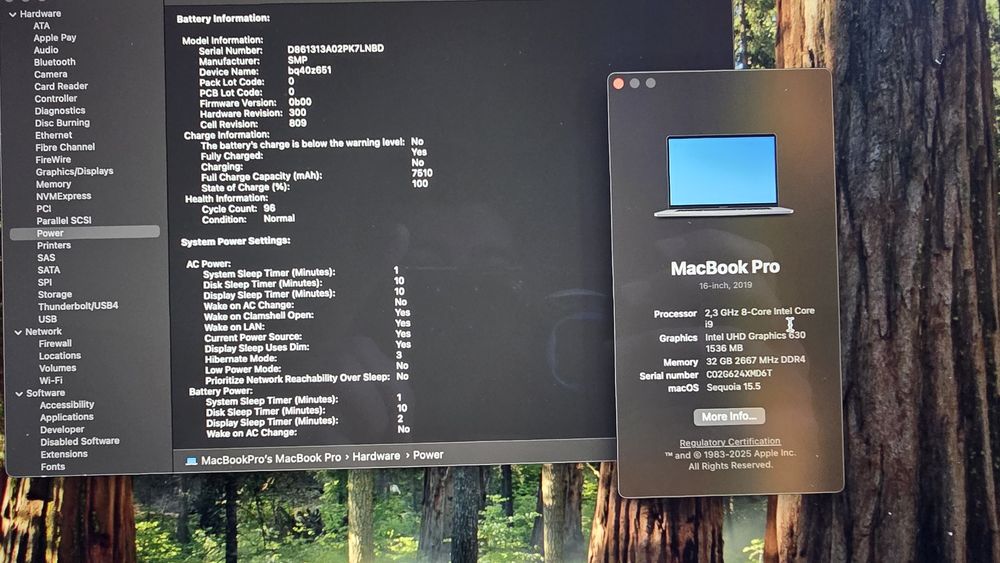Open the NVMExpress entry

click(x=64, y=196)
